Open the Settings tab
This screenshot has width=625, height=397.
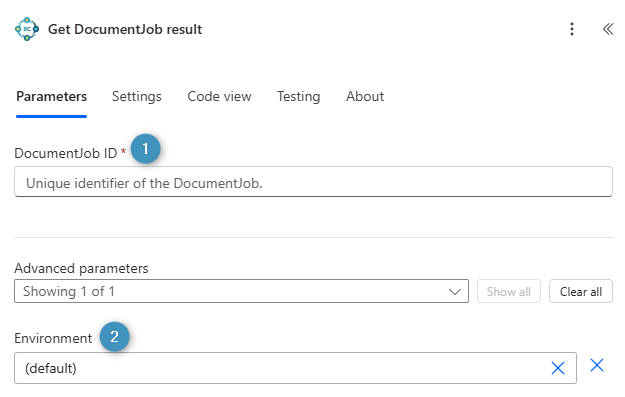tap(137, 96)
